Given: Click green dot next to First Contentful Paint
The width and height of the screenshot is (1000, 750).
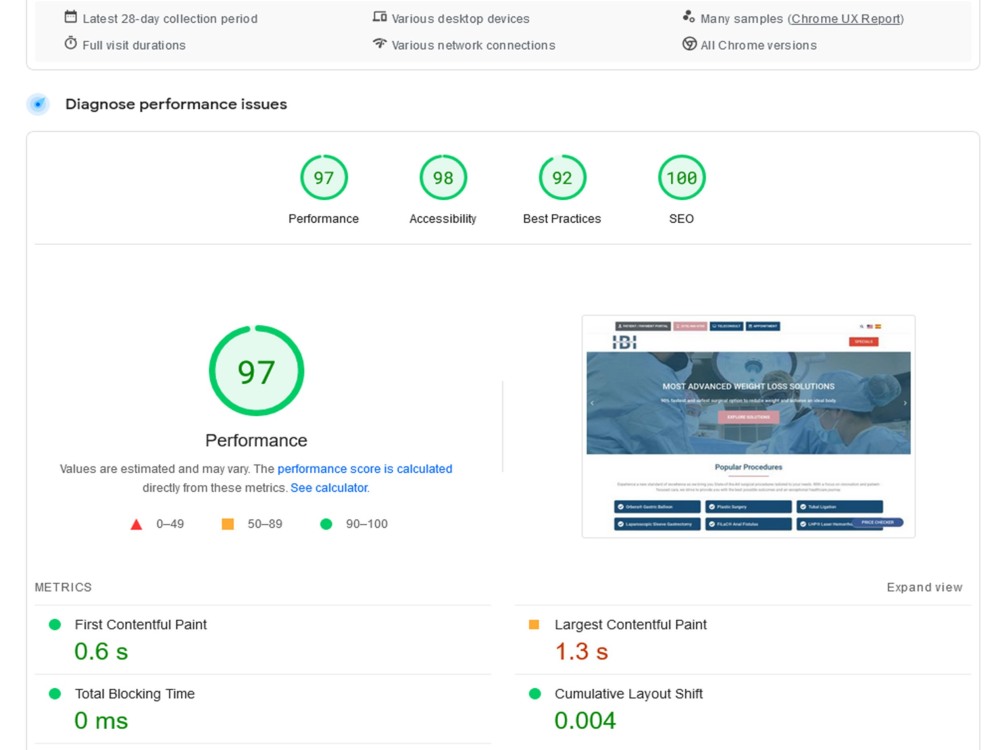Looking at the screenshot, I should point(55,624).
